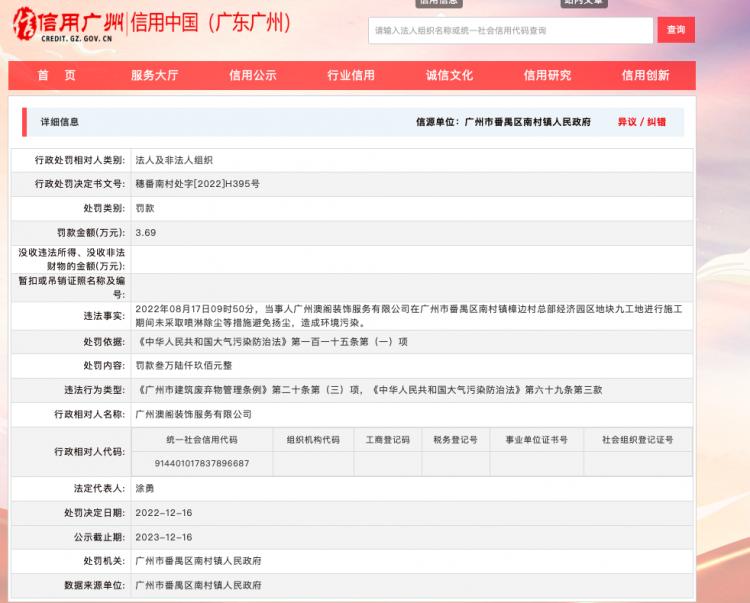Click the 行政处罚相对人类别 label
Screen dimensions: 750x603
pos(80,160)
